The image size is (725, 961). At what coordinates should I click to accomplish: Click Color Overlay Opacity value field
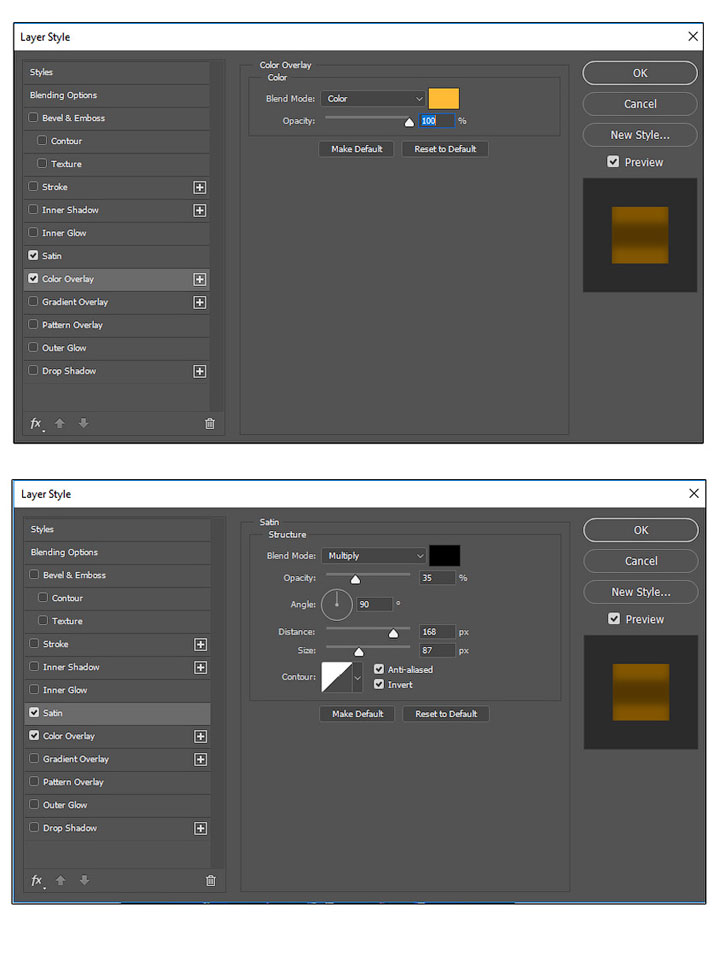point(437,121)
